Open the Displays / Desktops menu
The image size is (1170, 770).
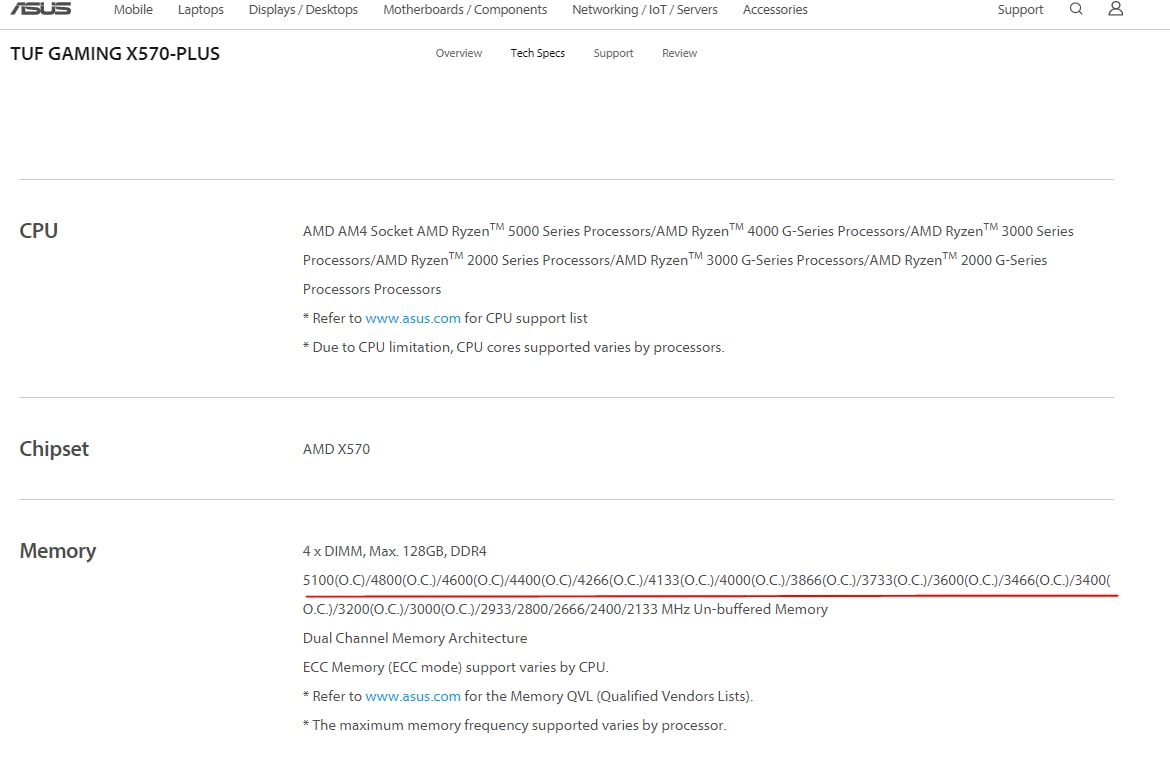303,10
